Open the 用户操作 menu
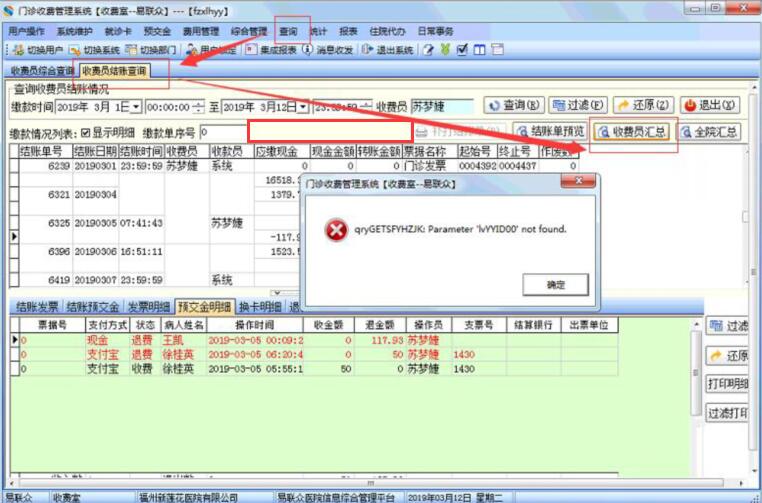The image size is (762, 503). coord(26,32)
